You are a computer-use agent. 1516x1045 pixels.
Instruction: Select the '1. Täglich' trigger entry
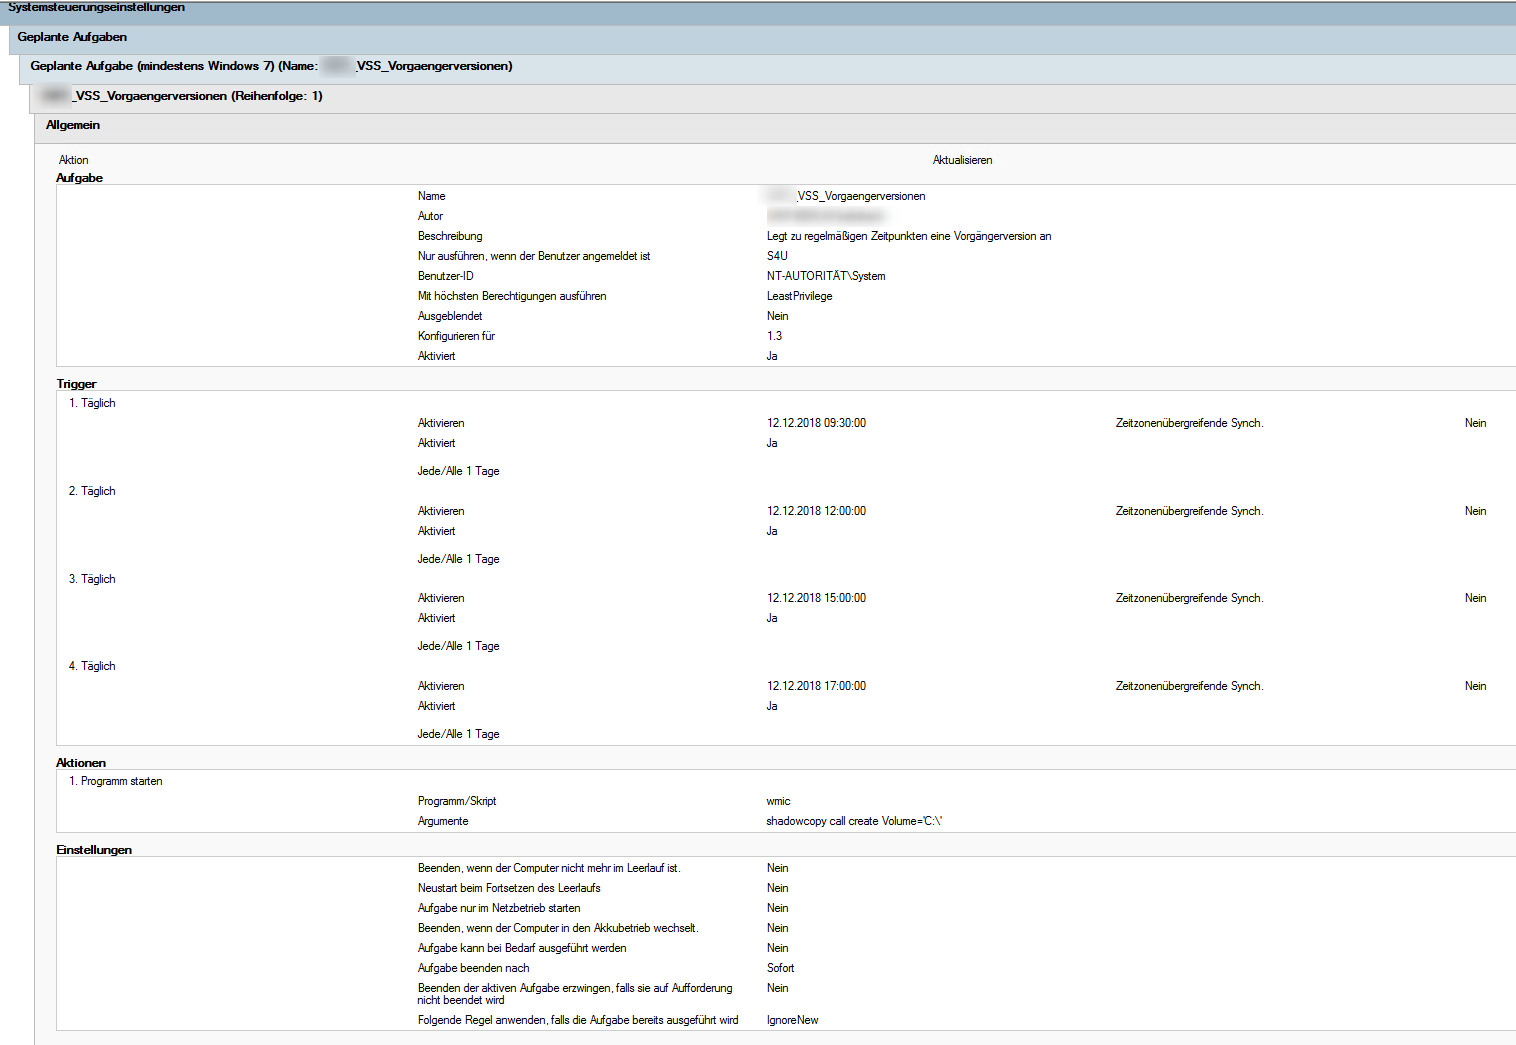point(92,403)
